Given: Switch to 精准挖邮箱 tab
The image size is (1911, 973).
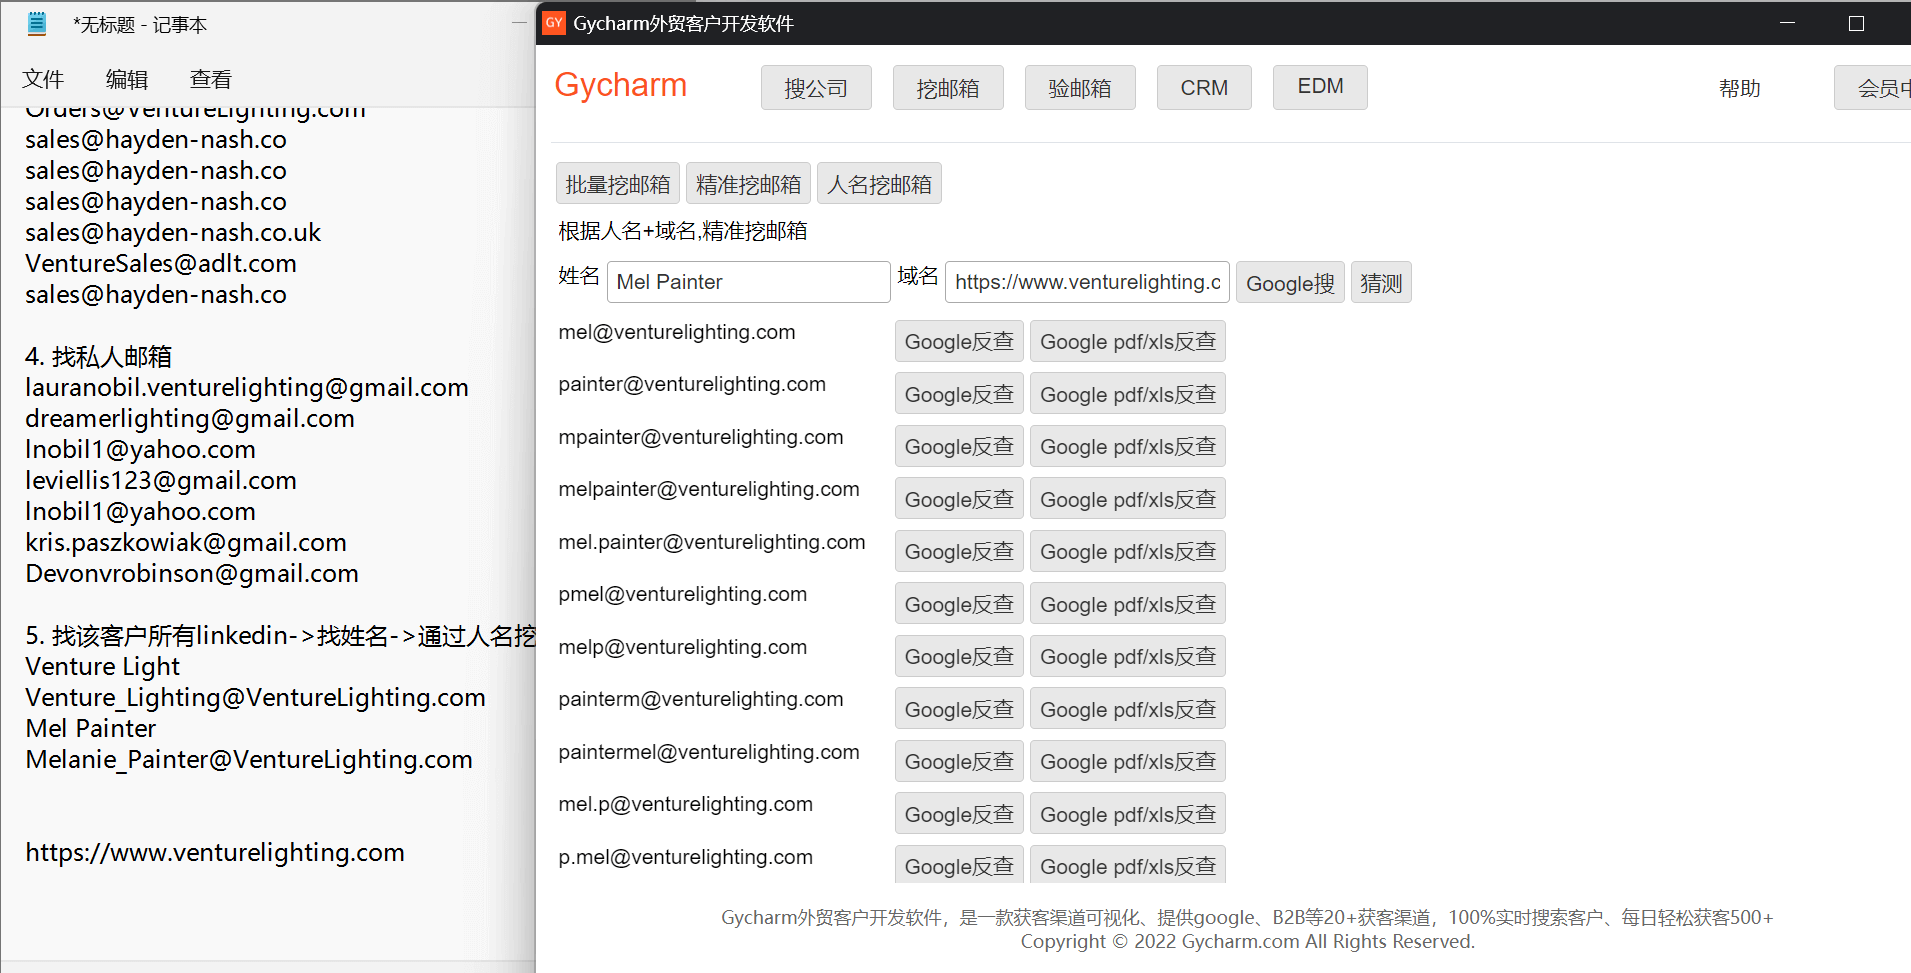Looking at the screenshot, I should tap(748, 184).
